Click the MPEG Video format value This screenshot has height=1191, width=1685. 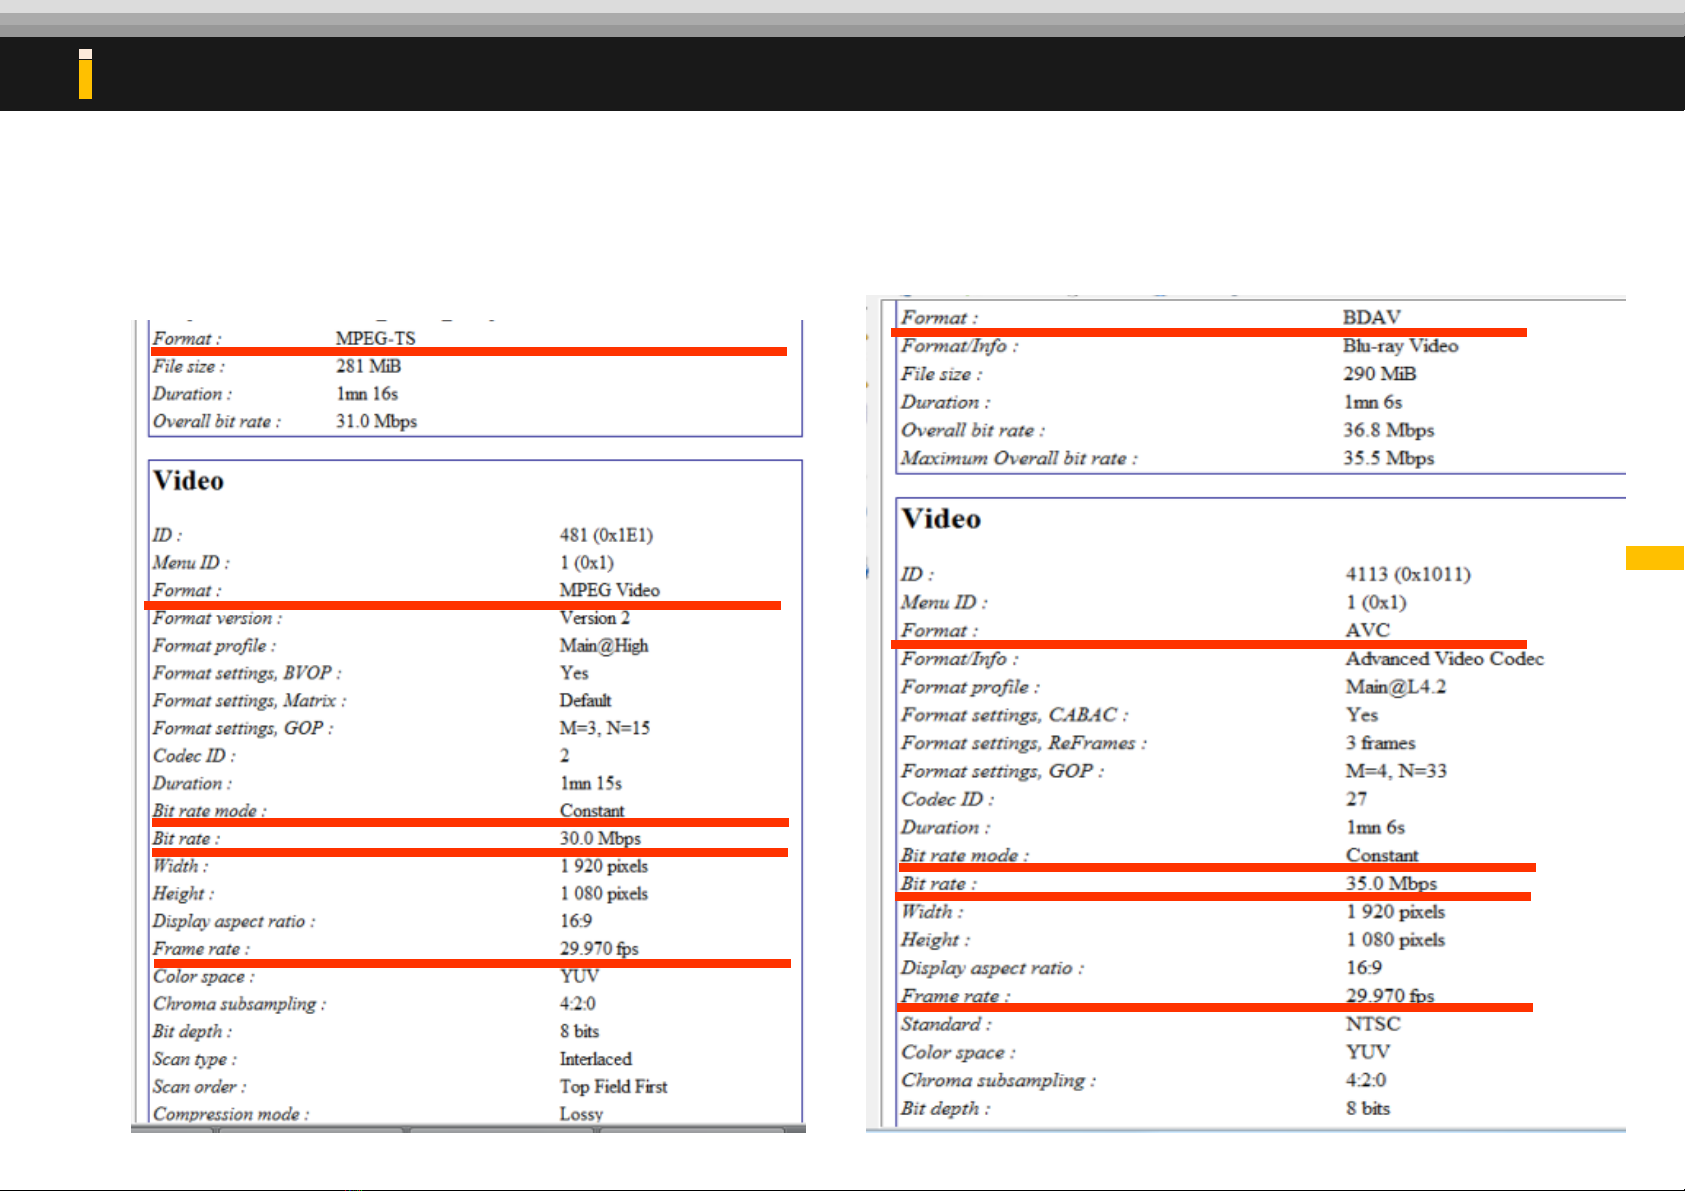tap(609, 590)
